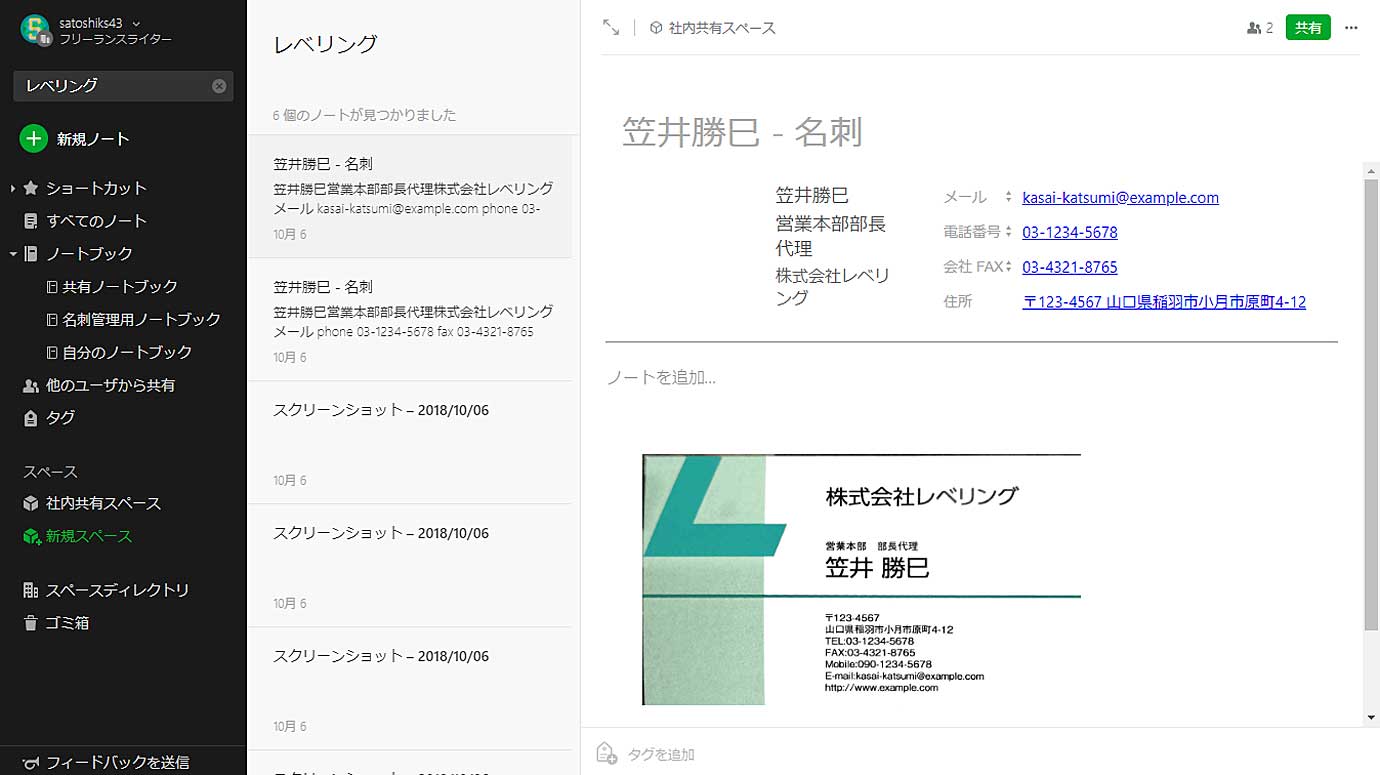Screen dimensions: 1380x775
Task: Open the タグ tag icon
Action: tap(31, 418)
